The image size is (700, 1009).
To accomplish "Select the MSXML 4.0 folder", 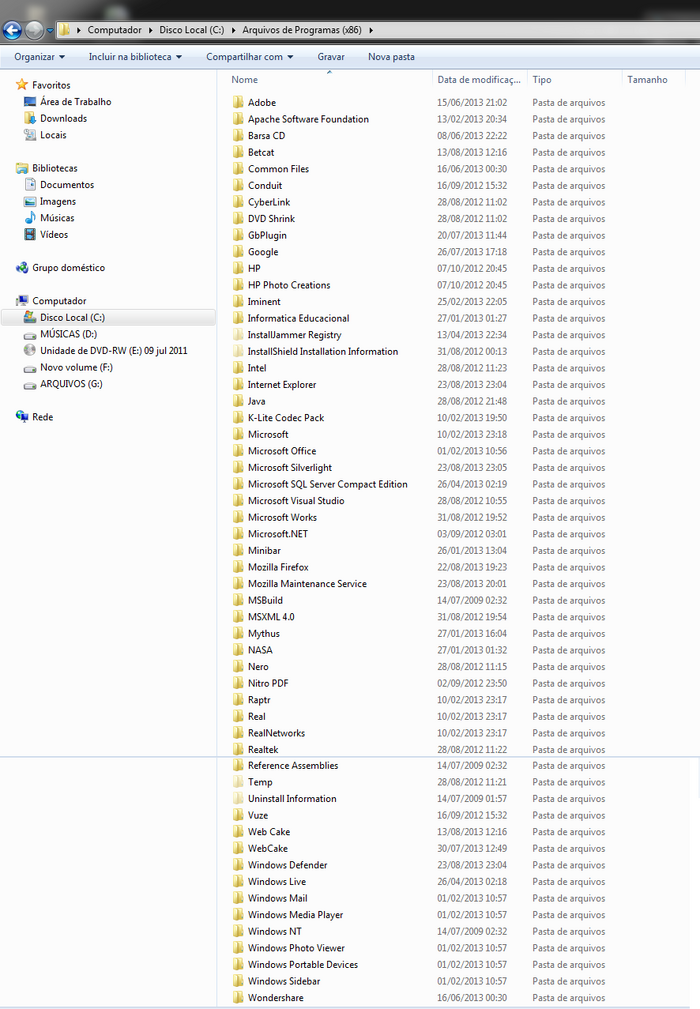I will pos(271,616).
